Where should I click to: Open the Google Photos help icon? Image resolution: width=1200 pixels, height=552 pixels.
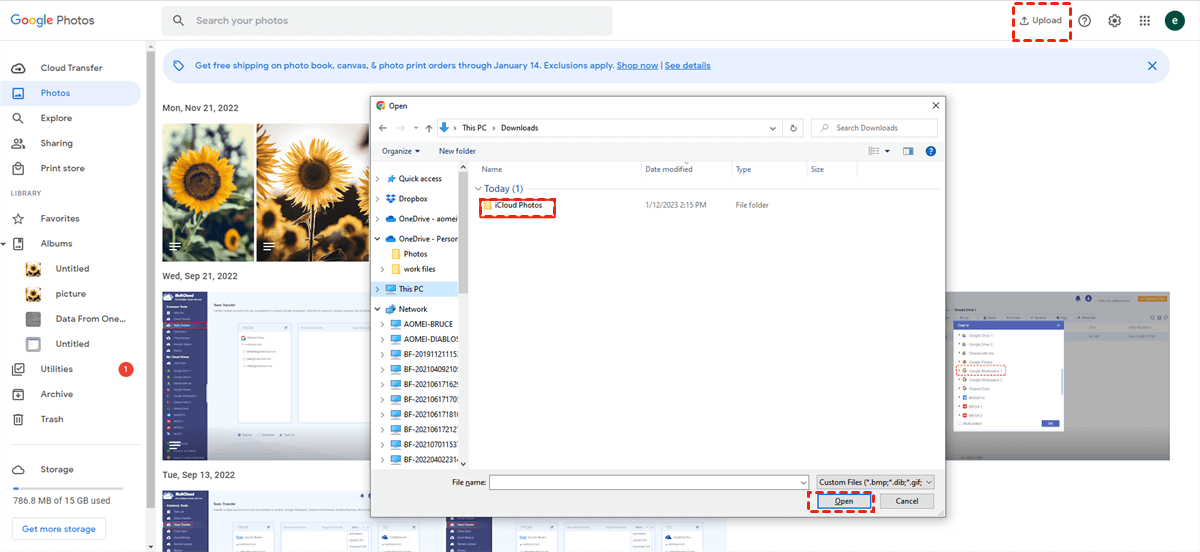pyautogui.click(x=1085, y=21)
